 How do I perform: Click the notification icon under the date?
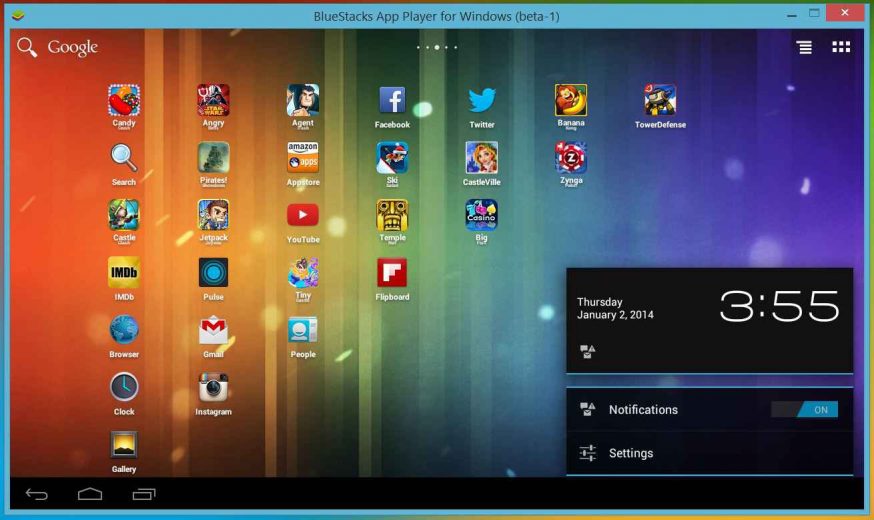[587, 351]
